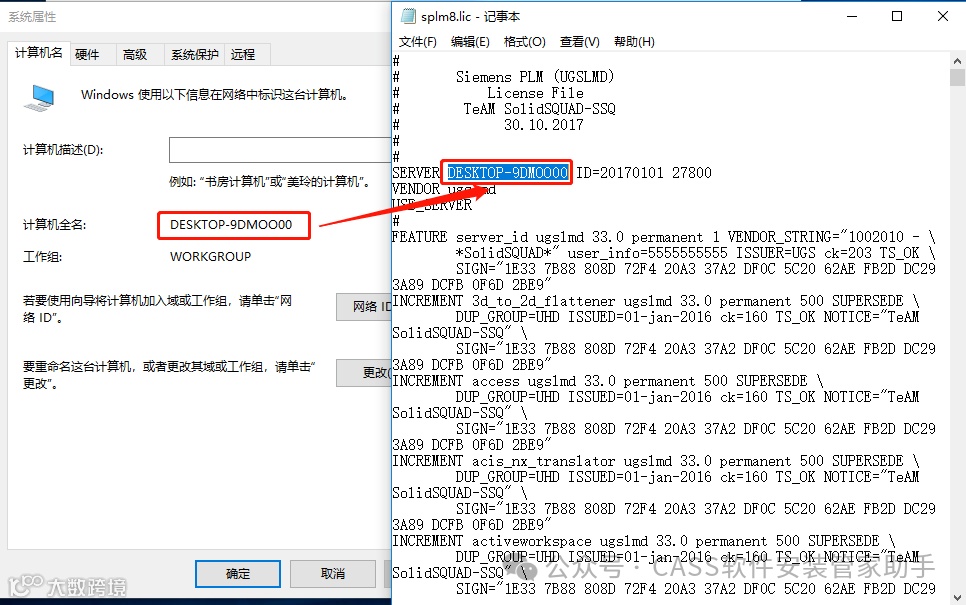This screenshot has width=966, height=605.
Task: Open the 文件(F) menu
Action: (x=418, y=41)
